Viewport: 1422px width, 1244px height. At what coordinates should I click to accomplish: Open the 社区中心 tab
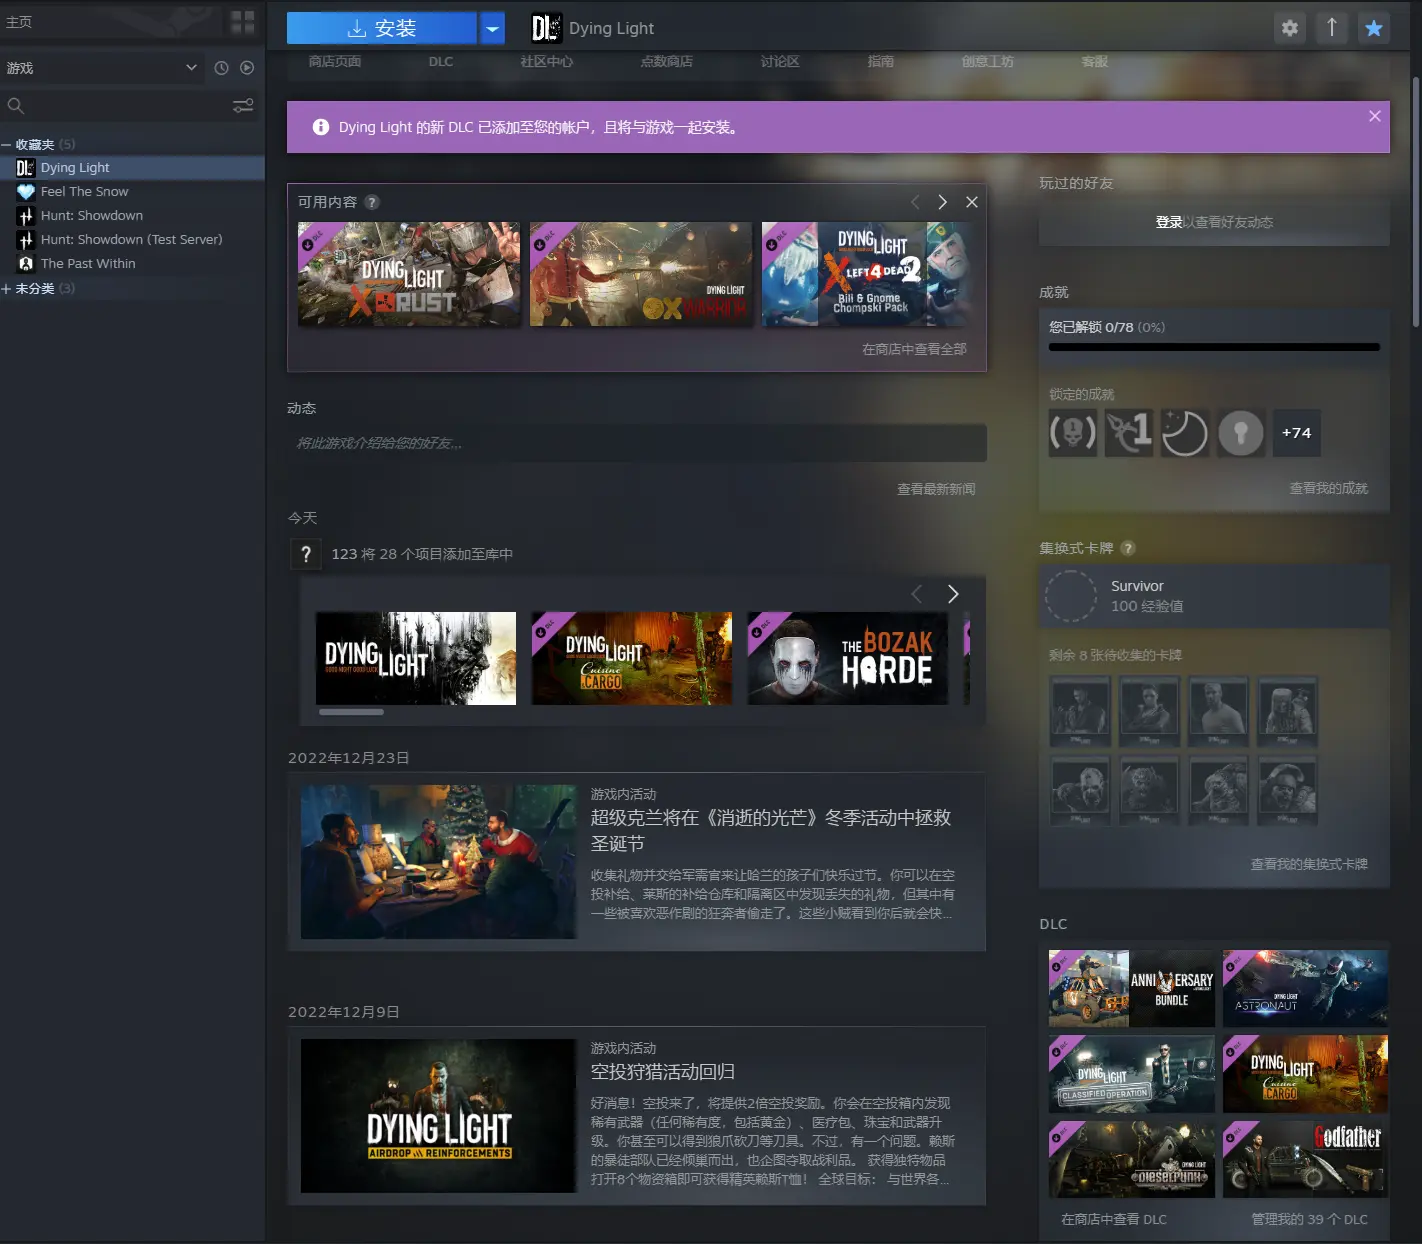pyautogui.click(x=547, y=61)
